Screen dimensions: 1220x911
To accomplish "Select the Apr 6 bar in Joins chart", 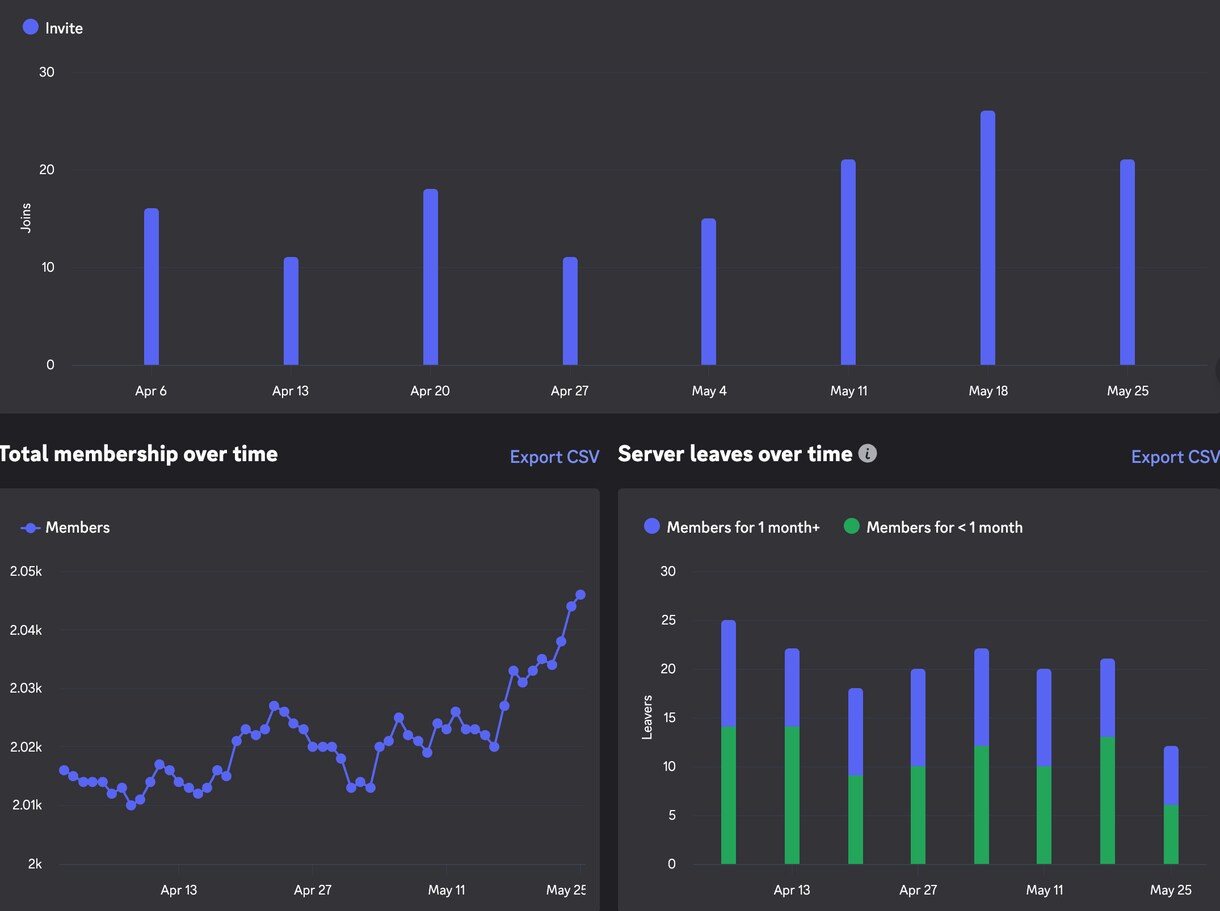I will [151, 287].
